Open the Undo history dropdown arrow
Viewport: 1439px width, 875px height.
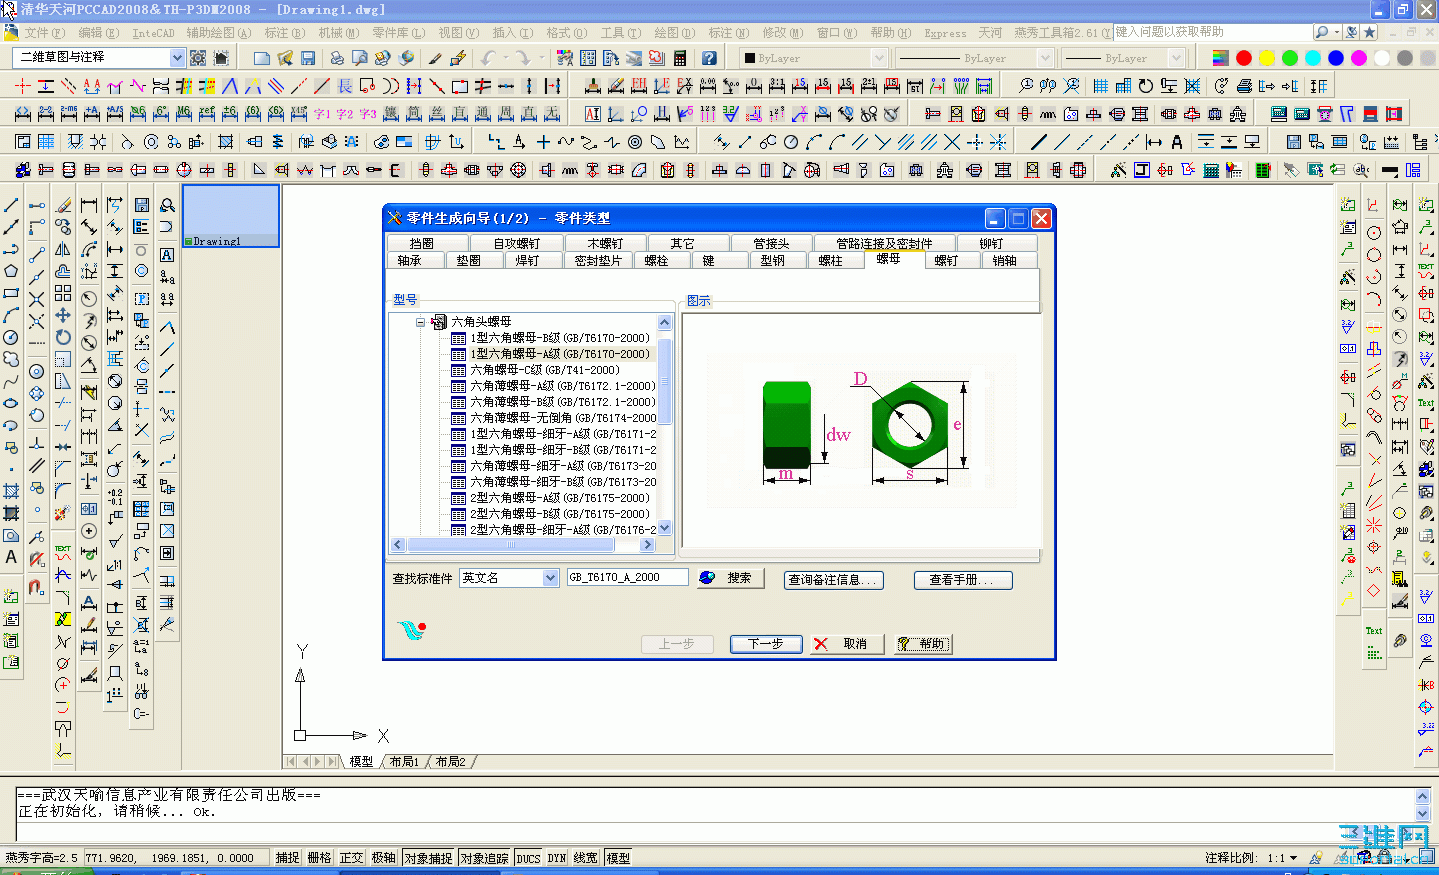(x=505, y=58)
